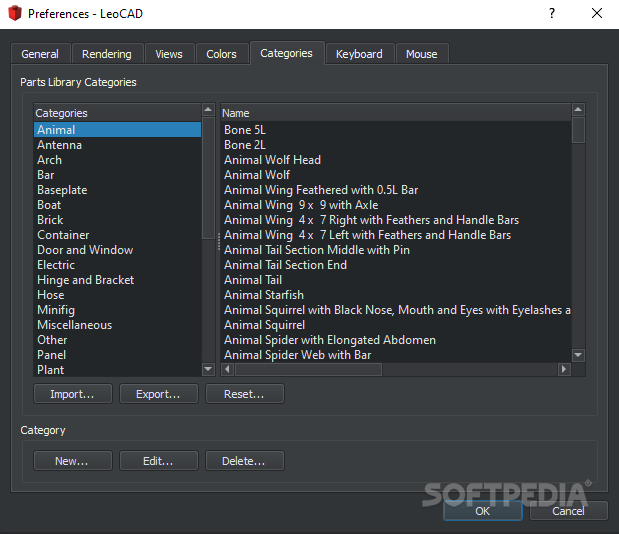The height and width of the screenshot is (534, 619).
Task: Click the LeoCAD red brick icon
Action: tap(15, 13)
